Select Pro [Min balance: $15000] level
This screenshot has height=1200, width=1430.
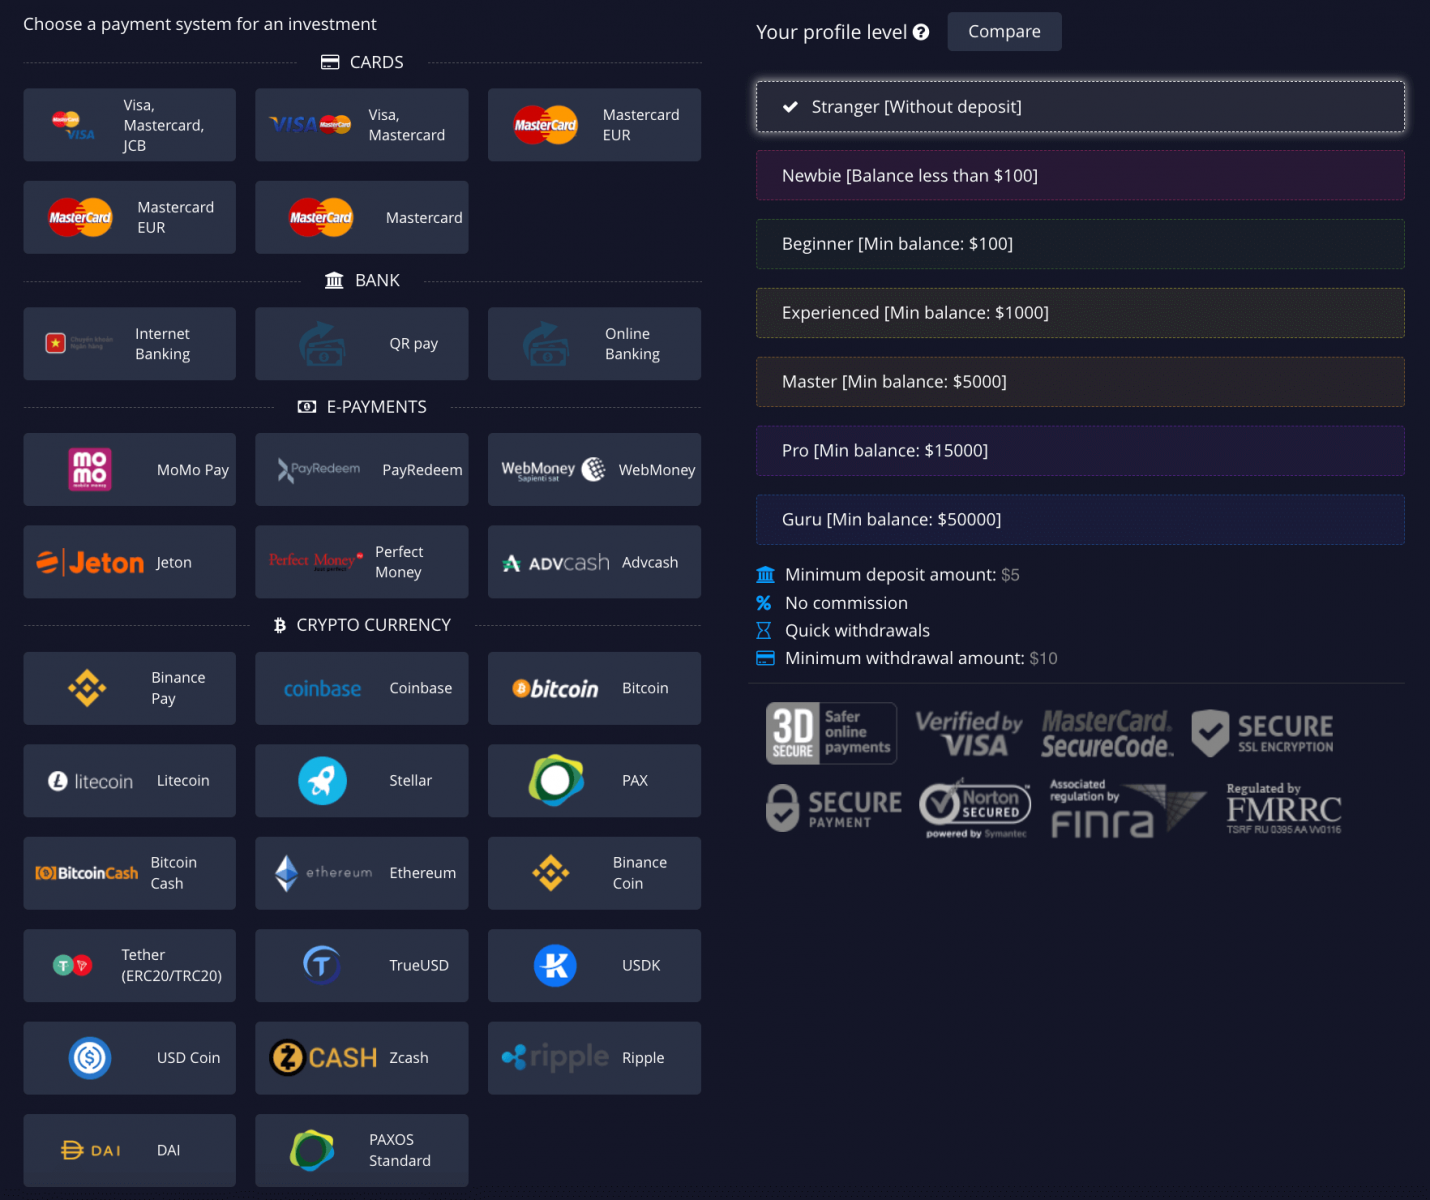pos(1080,451)
